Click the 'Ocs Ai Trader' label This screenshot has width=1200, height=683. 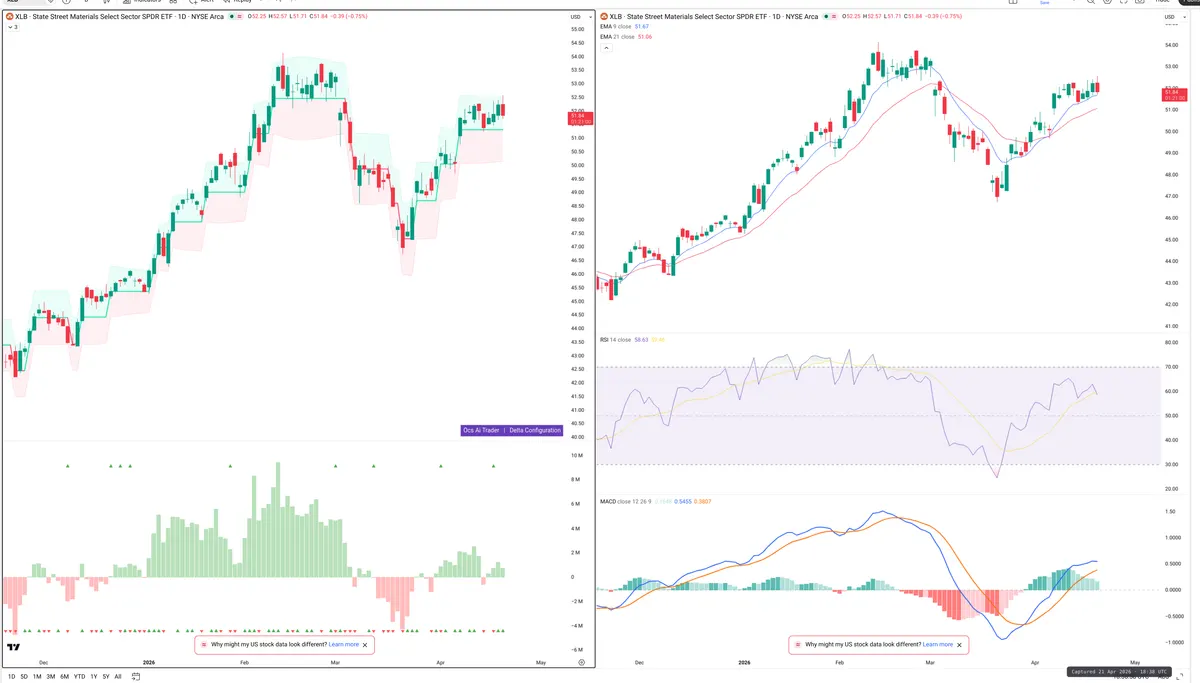pos(481,430)
